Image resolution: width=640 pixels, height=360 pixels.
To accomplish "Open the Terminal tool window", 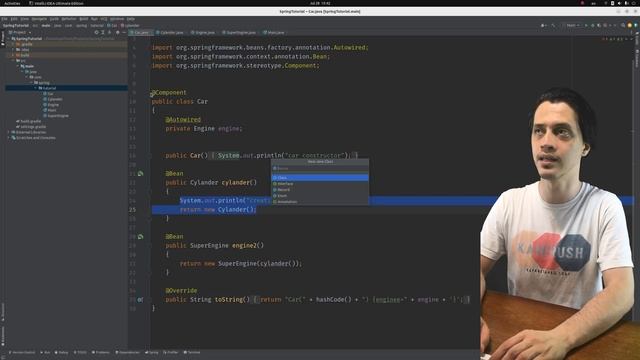I will tap(192, 352).
